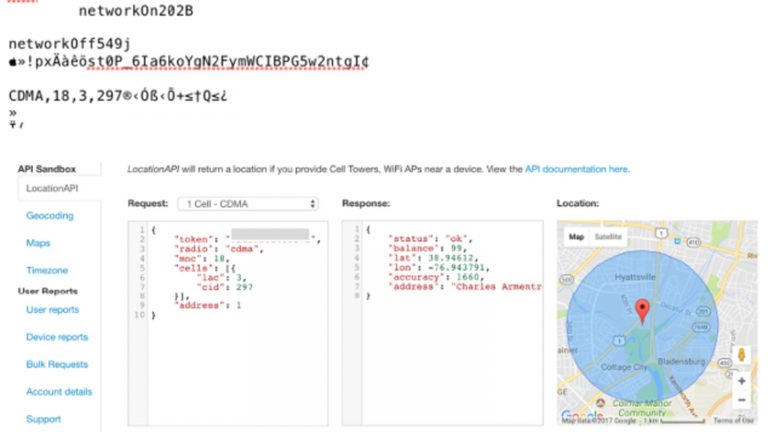
Task: Zoom in the map with plus button
Action: [741, 381]
